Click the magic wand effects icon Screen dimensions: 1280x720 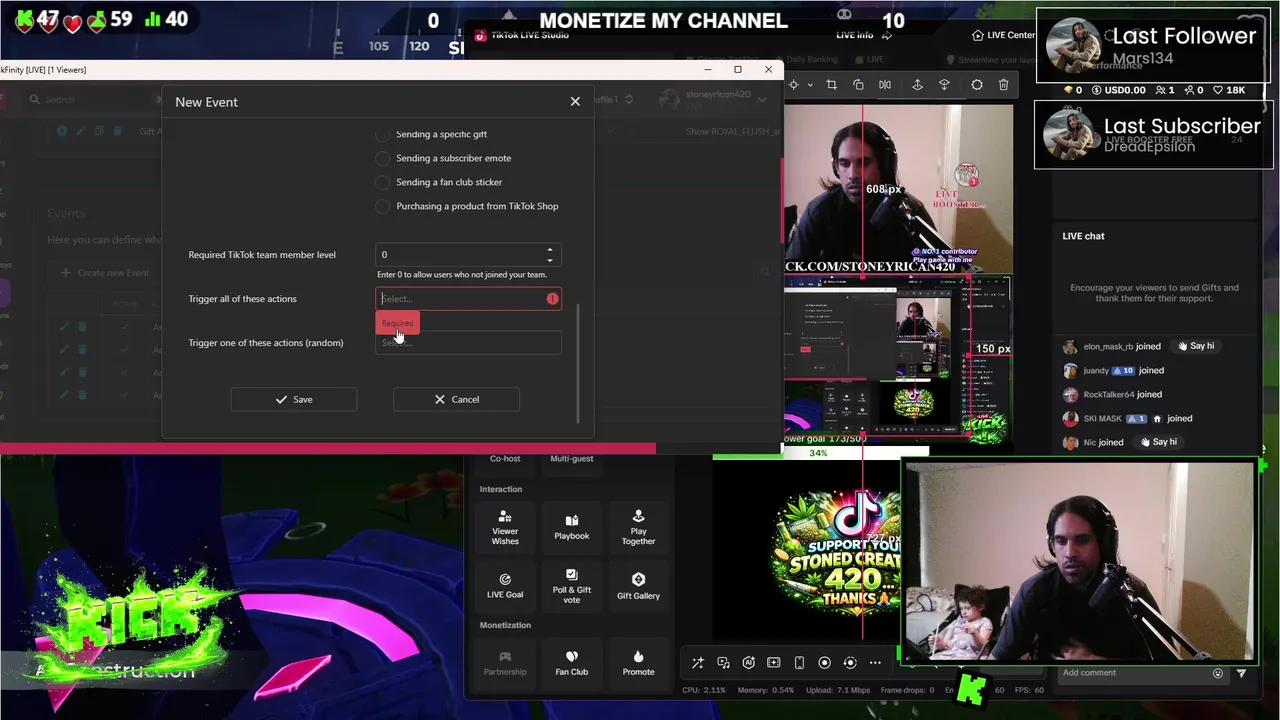[698, 663]
